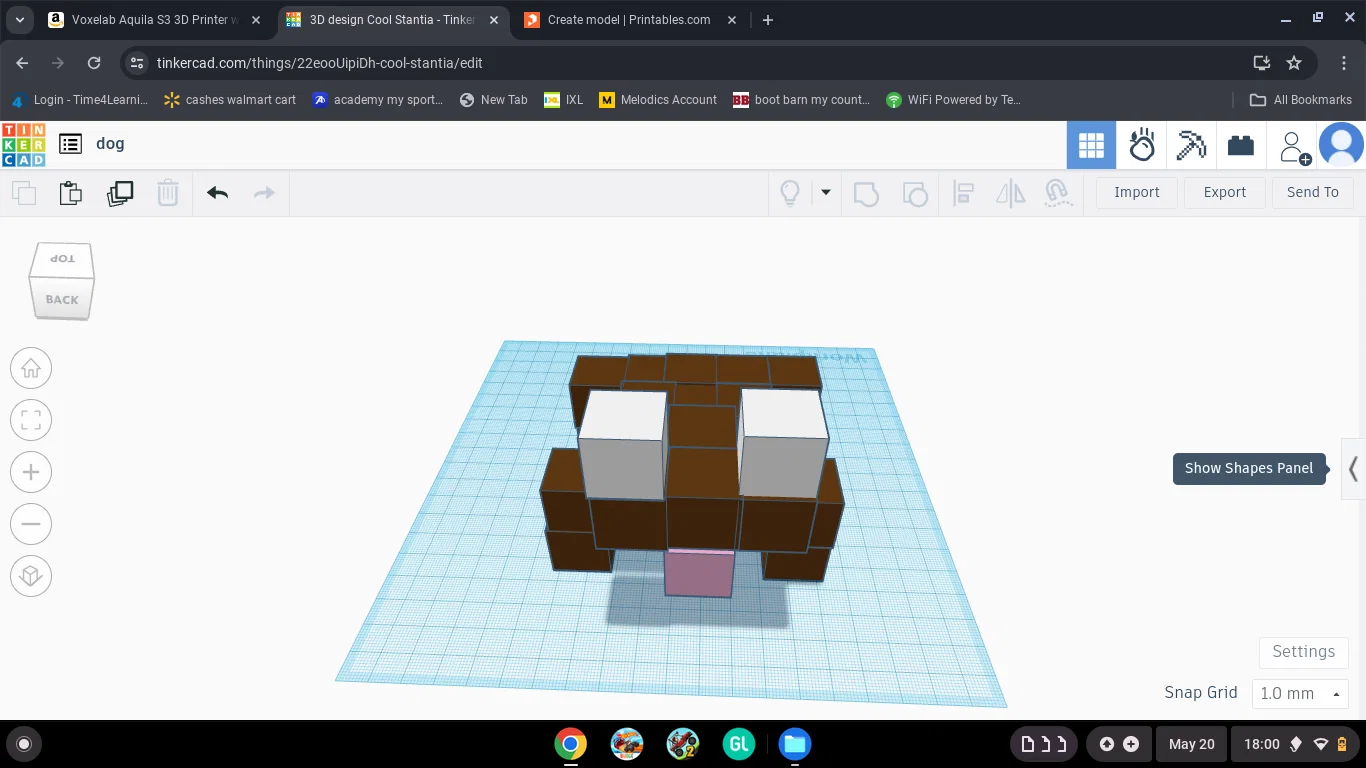Click the Duplicate and repeat icon

(120, 193)
